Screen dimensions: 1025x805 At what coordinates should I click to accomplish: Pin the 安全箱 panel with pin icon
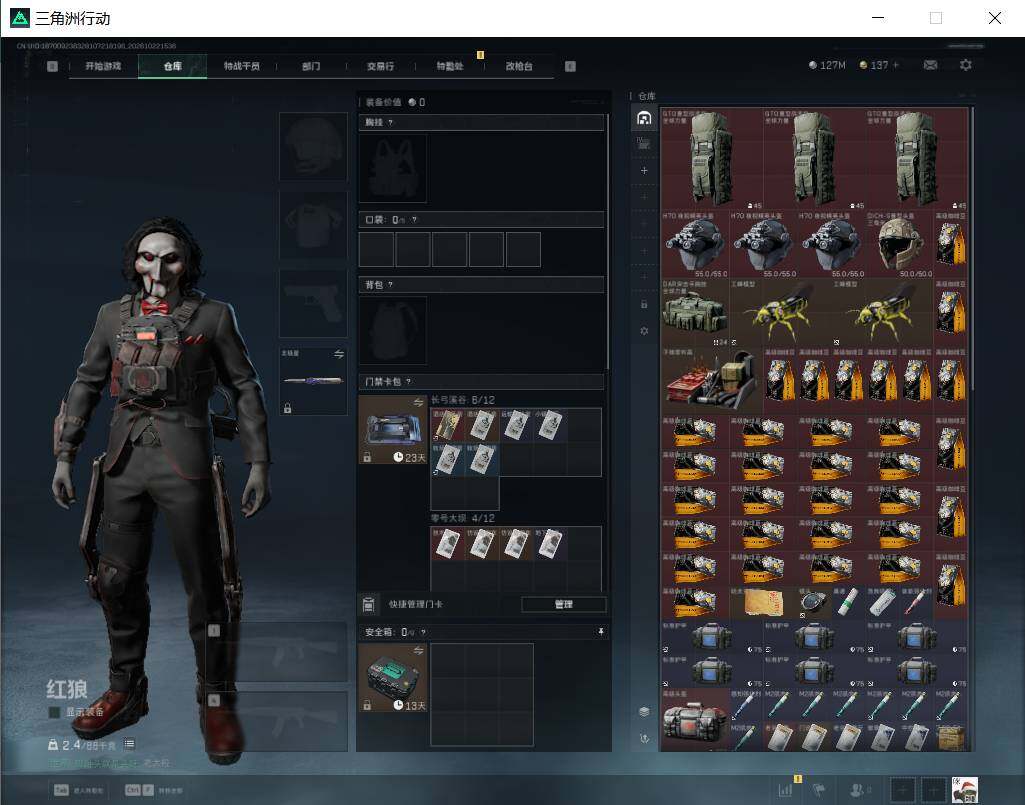[x=601, y=632]
